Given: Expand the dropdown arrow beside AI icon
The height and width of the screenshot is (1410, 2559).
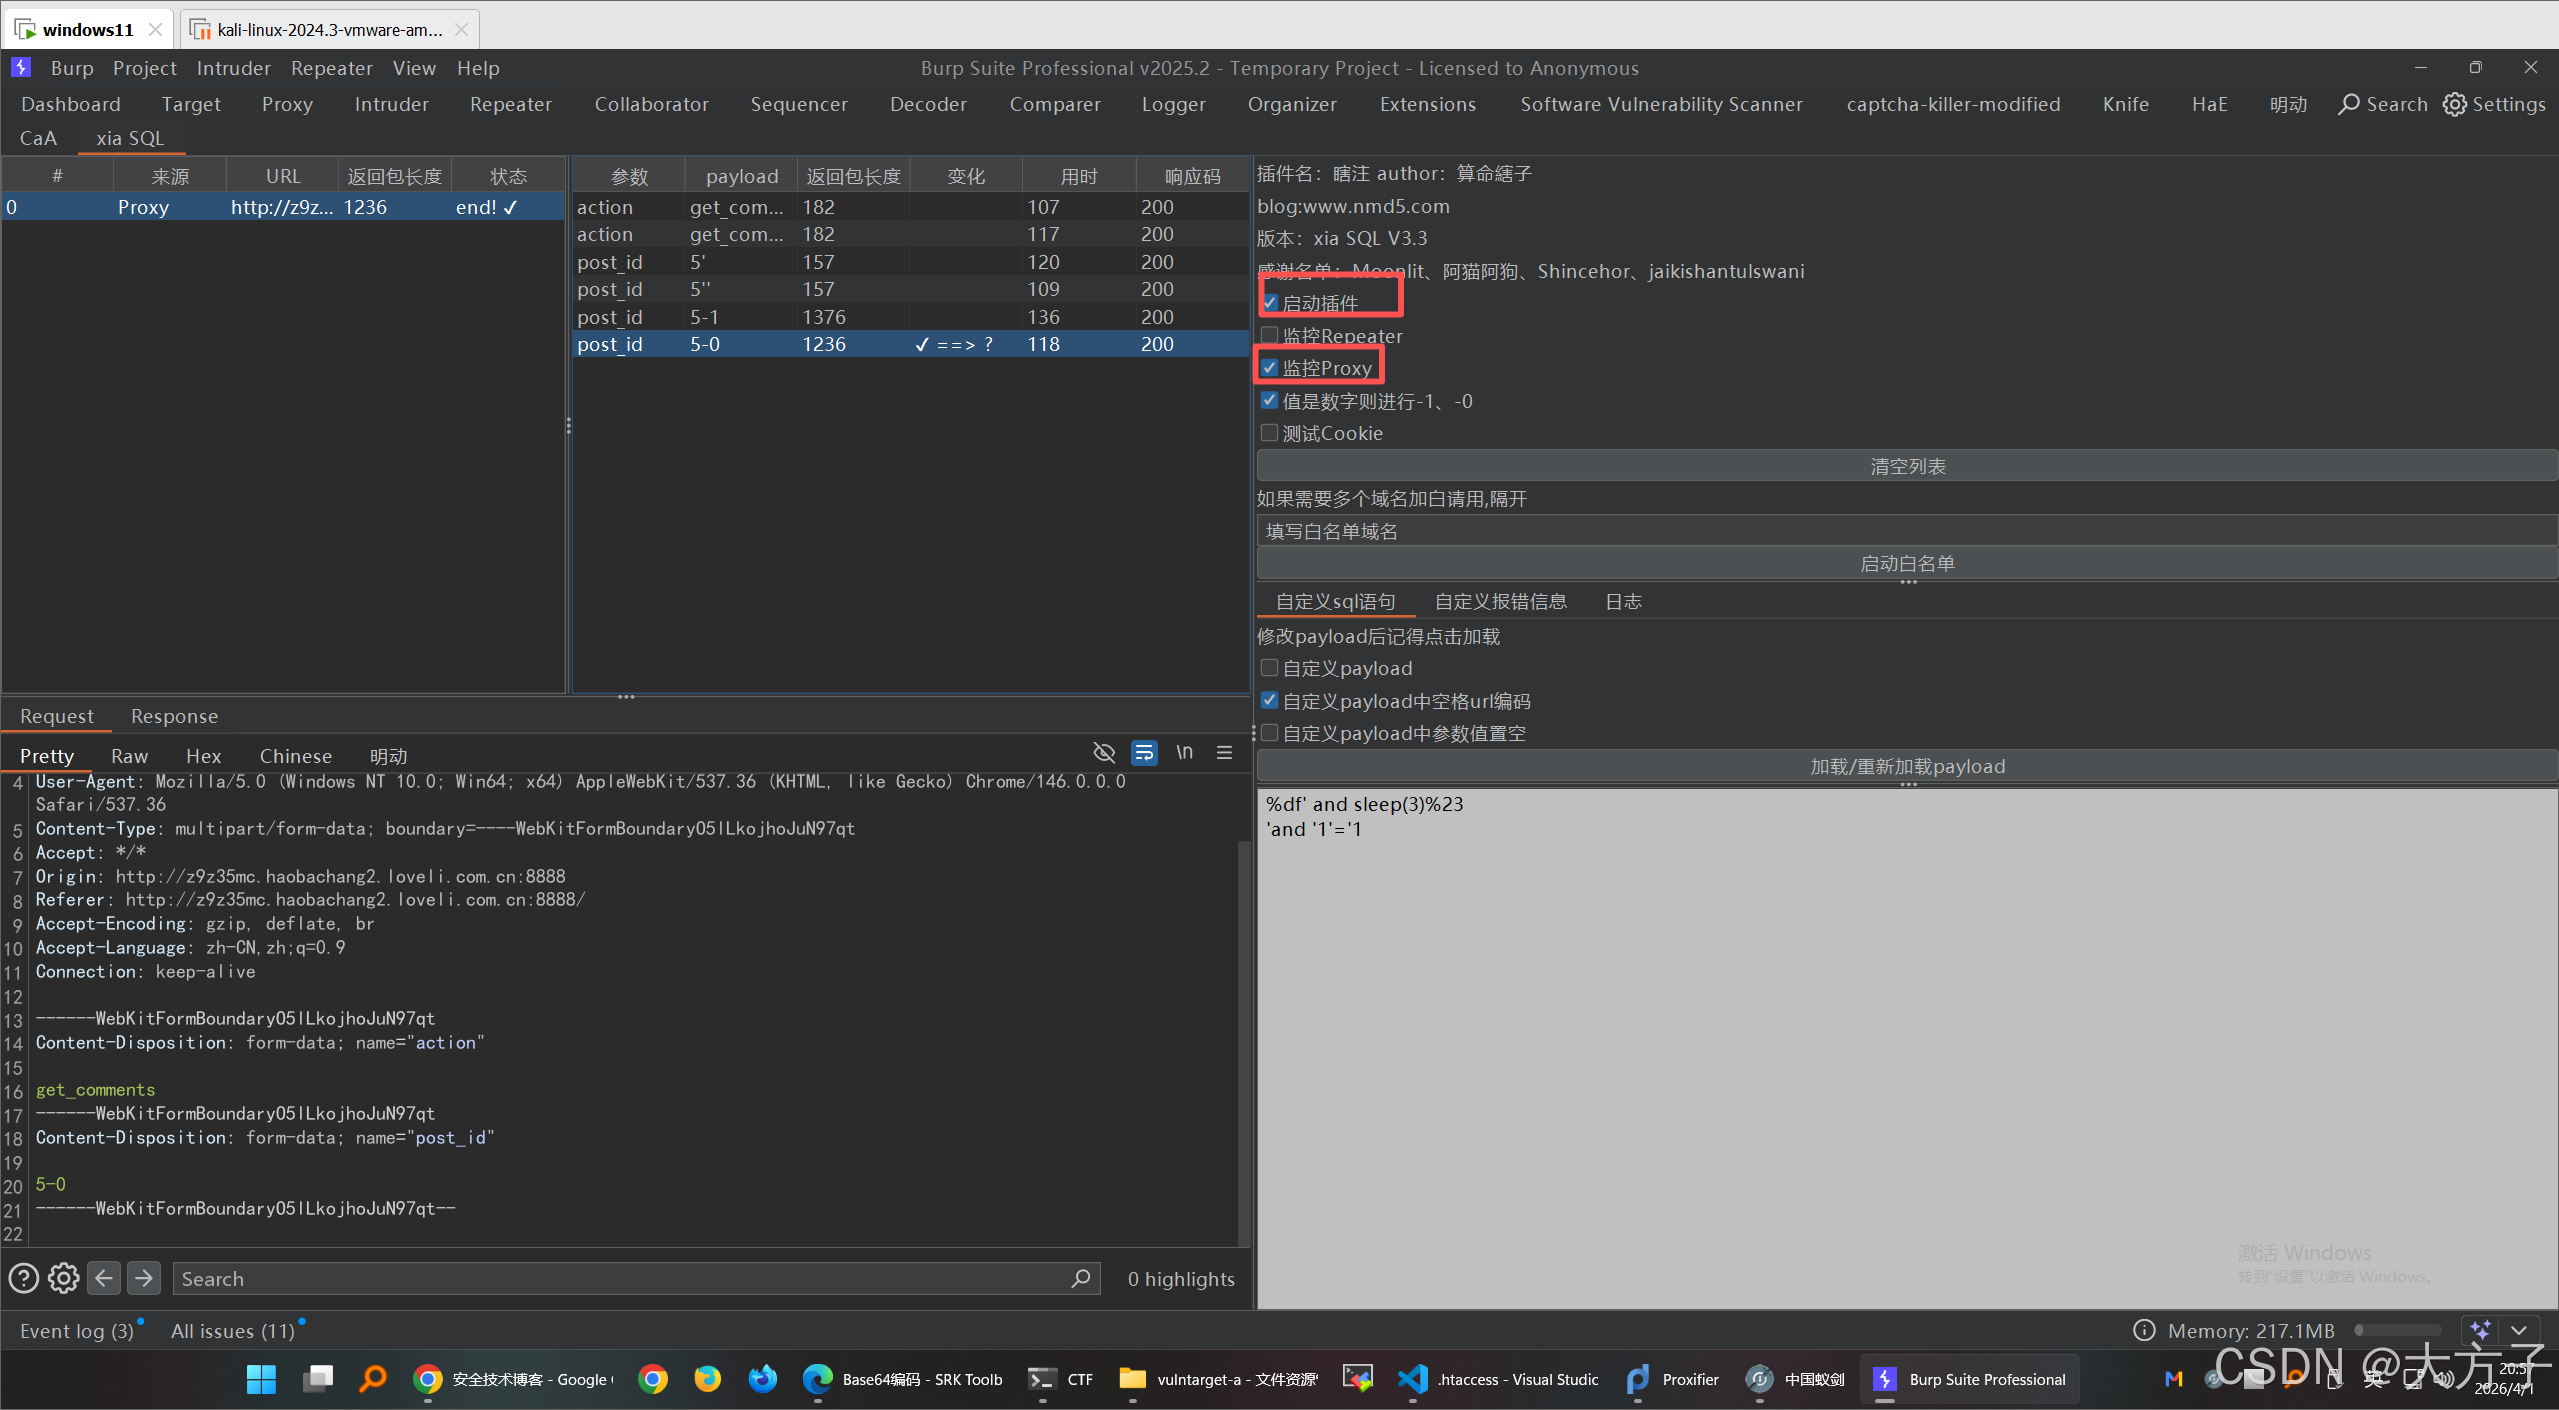Looking at the screenshot, I should (2519, 1330).
